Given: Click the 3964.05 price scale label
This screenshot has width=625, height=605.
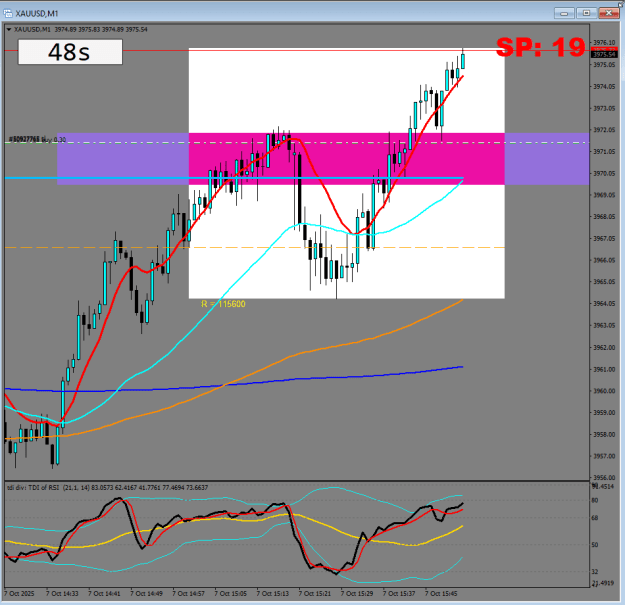Looking at the screenshot, I should coord(604,304).
